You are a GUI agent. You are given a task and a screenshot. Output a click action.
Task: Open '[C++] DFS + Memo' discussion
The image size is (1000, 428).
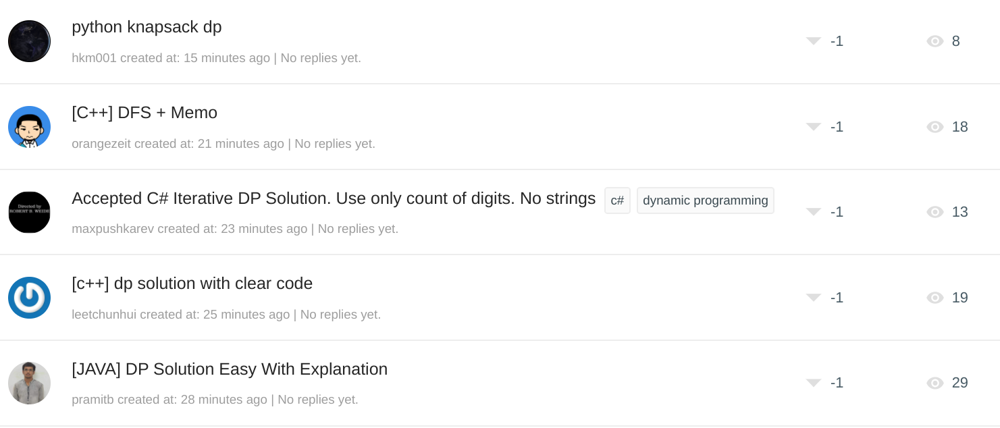tap(145, 113)
